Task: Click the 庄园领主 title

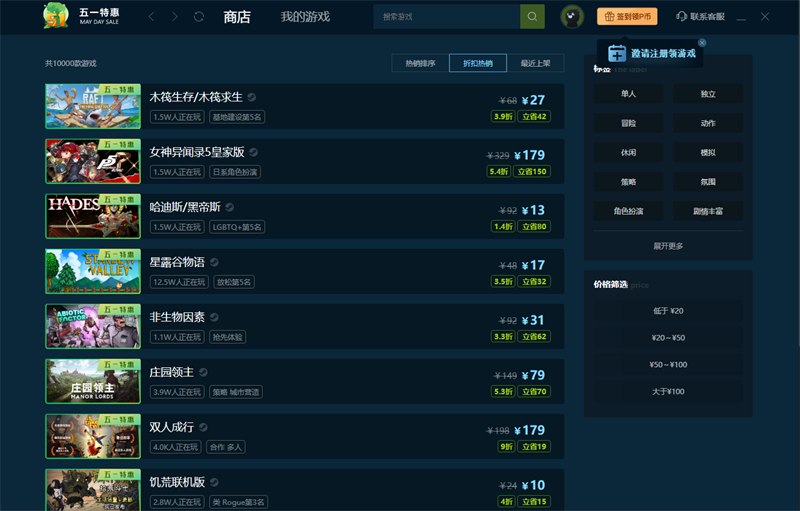Action: [171, 372]
